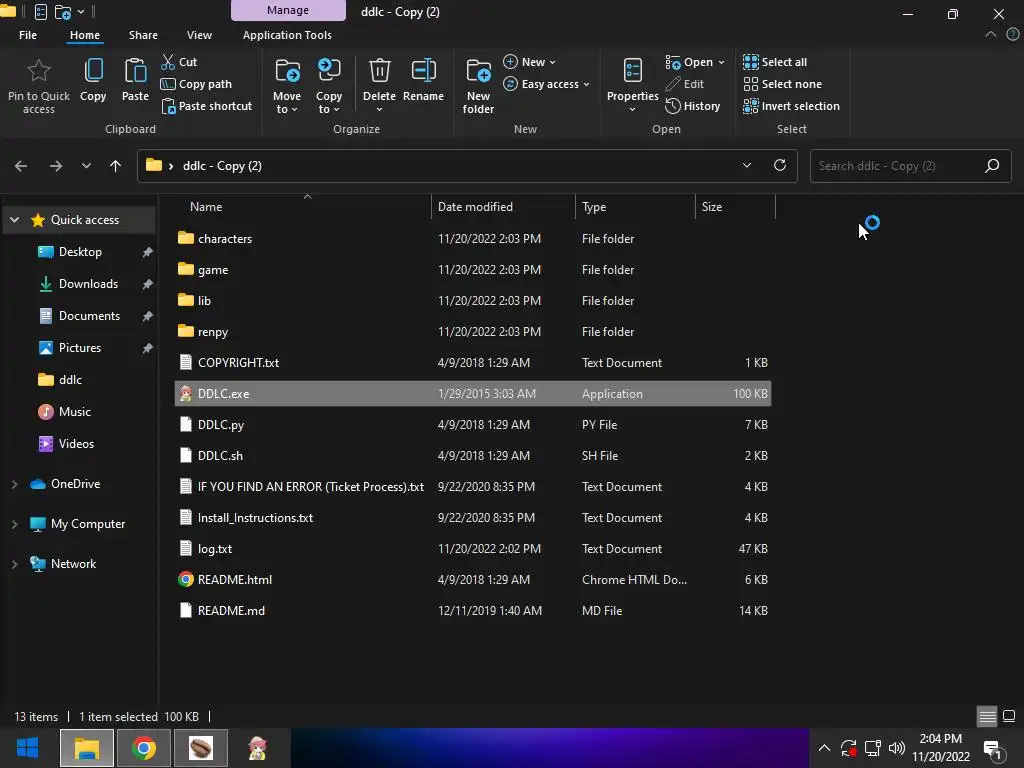This screenshot has height=768, width=1024.
Task: Sort by Date modified column
Action: tap(503, 207)
